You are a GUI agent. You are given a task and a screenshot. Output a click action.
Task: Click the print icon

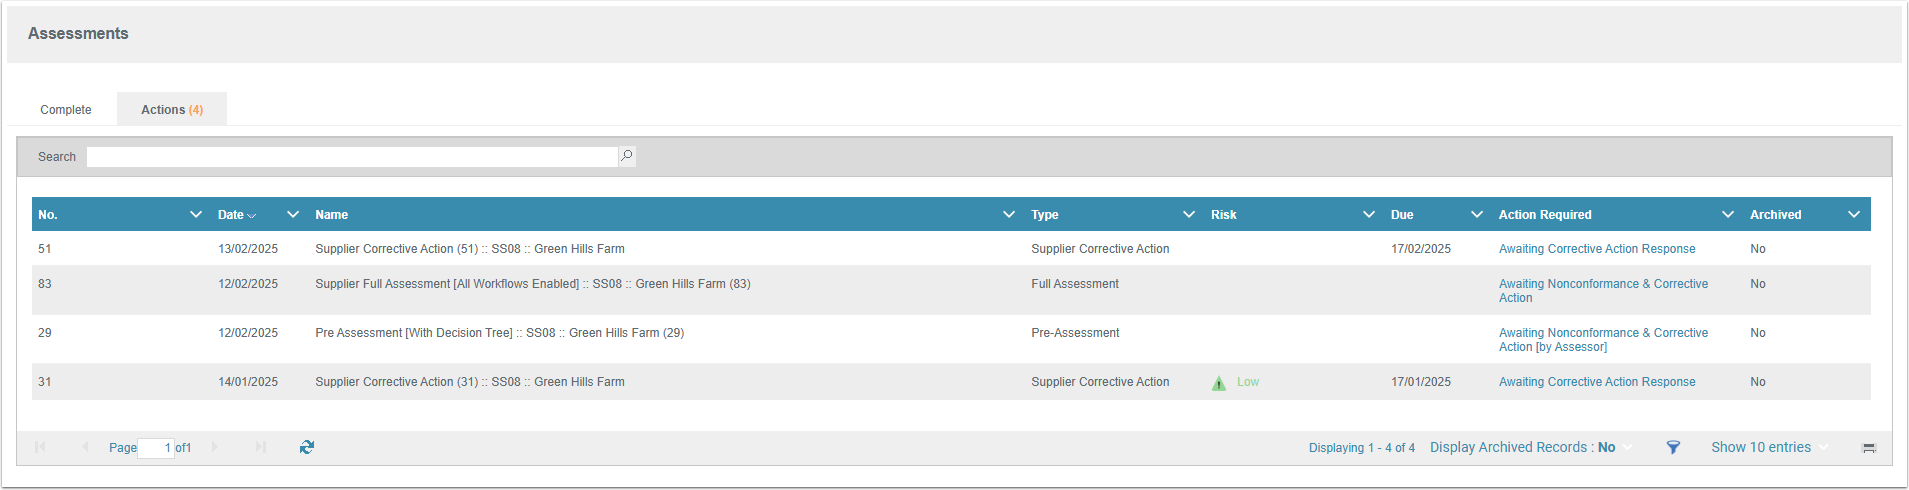click(x=1868, y=448)
